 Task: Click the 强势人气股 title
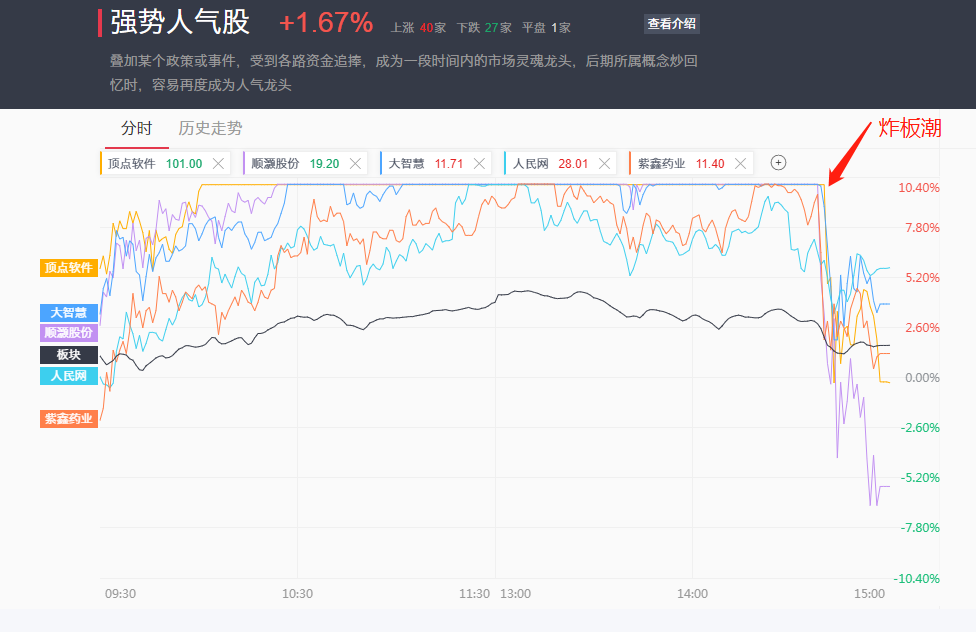pyautogui.click(x=180, y=23)
